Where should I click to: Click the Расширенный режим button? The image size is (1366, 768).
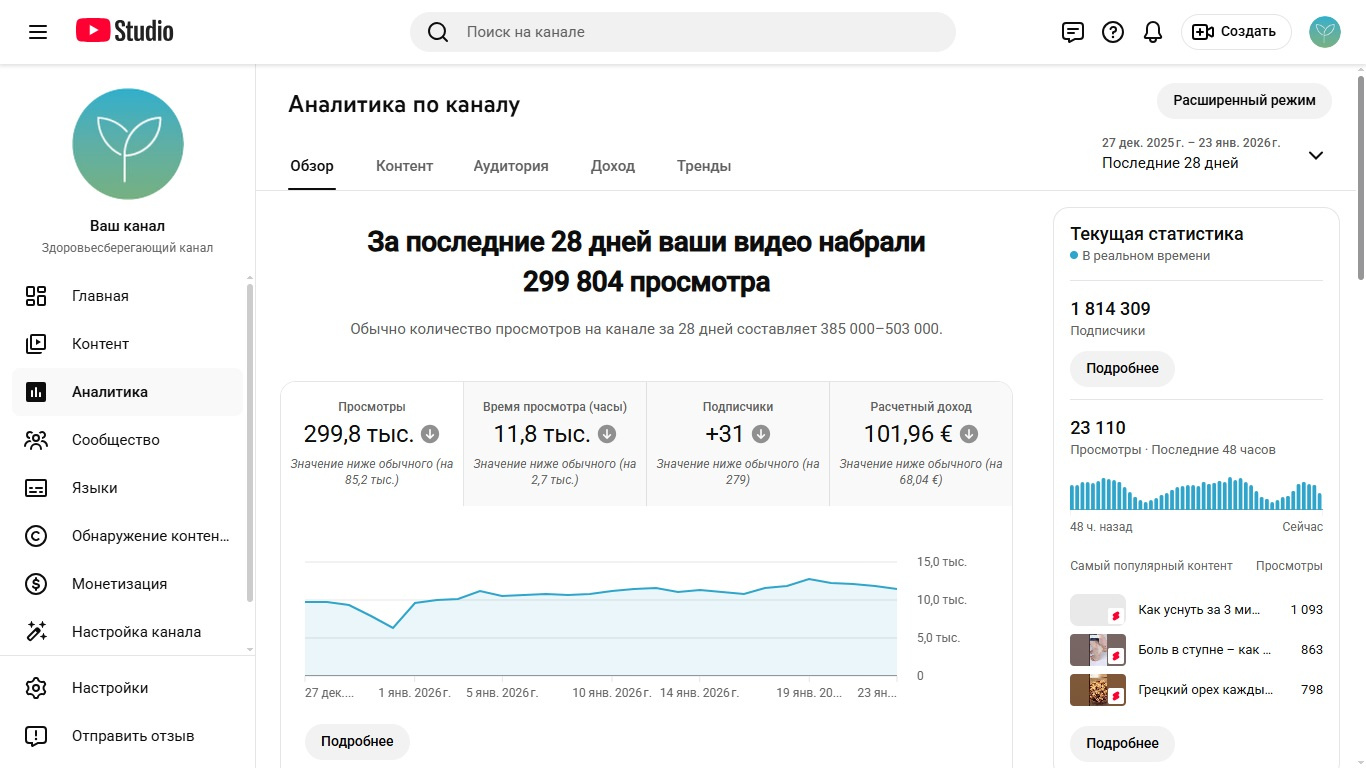point(1244,101)
